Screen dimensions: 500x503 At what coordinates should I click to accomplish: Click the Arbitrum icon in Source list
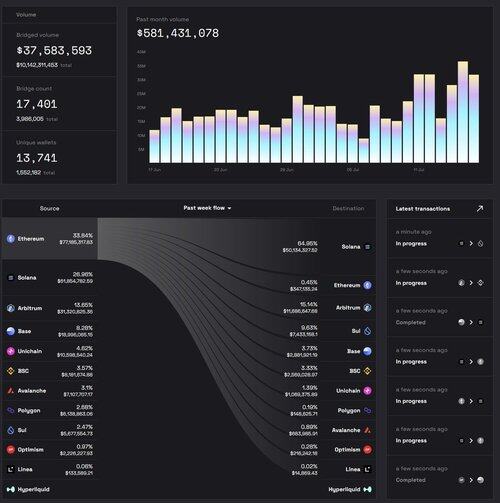tap(11, 308)
